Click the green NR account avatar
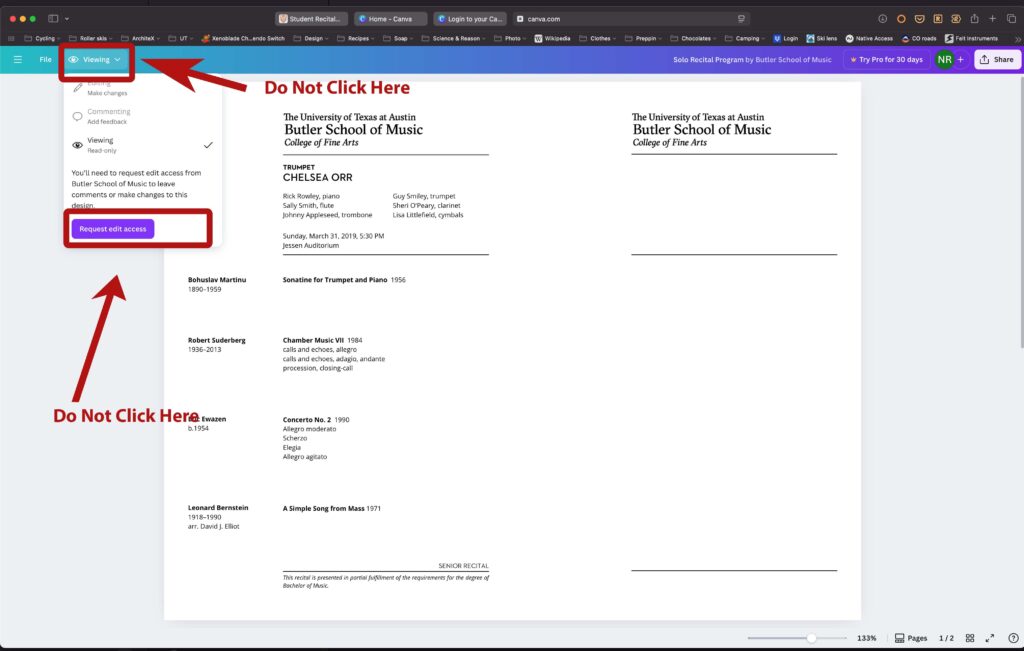This screenshot has width=1024, height=651. click(x=944, y=59)
